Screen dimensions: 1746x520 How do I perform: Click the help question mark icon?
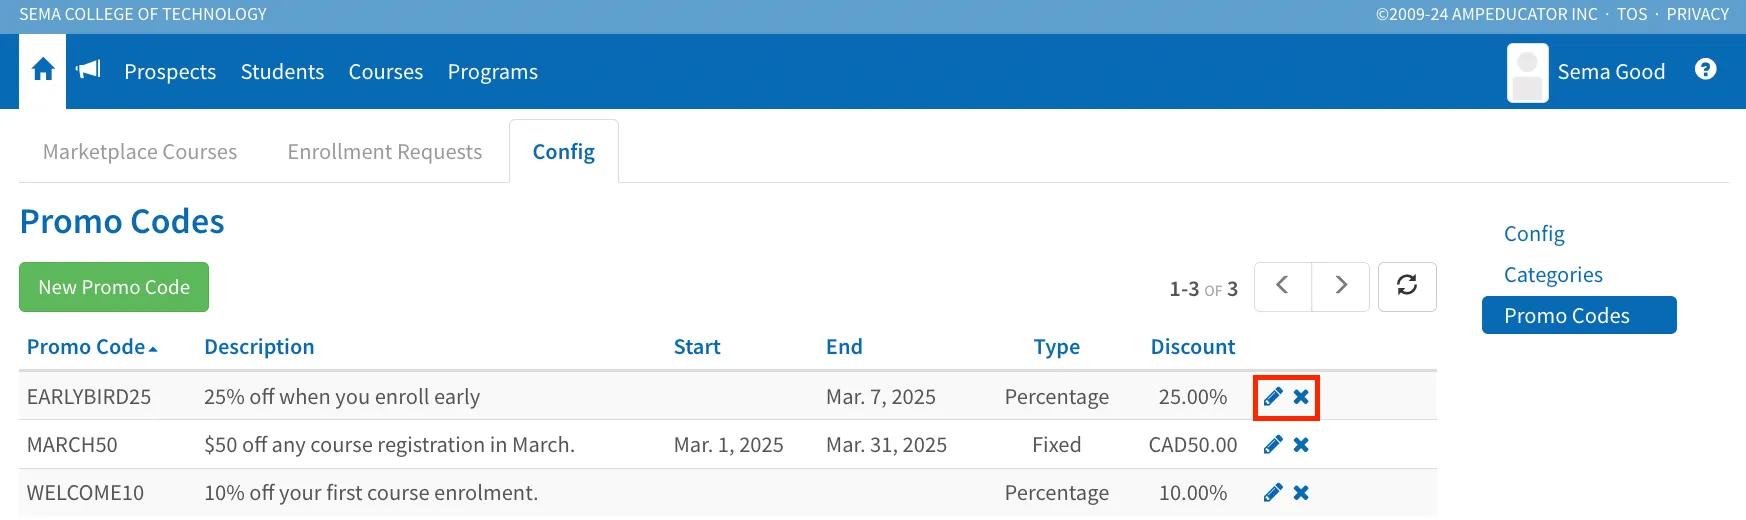[x=1706, y=69]
